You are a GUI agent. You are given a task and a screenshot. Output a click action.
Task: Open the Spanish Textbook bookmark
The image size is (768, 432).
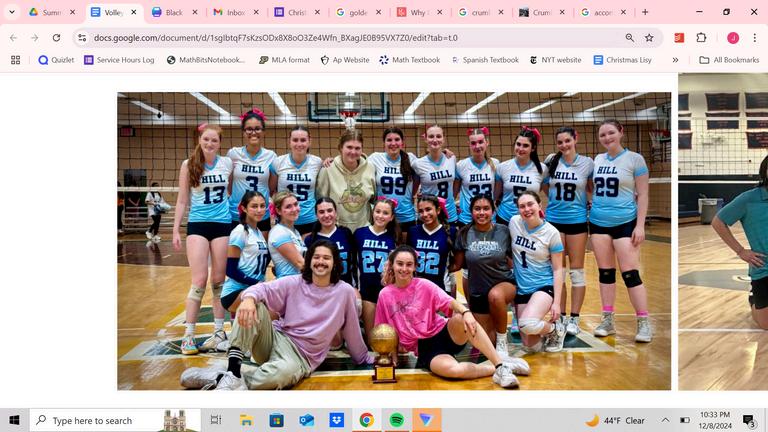click(485, 60)
